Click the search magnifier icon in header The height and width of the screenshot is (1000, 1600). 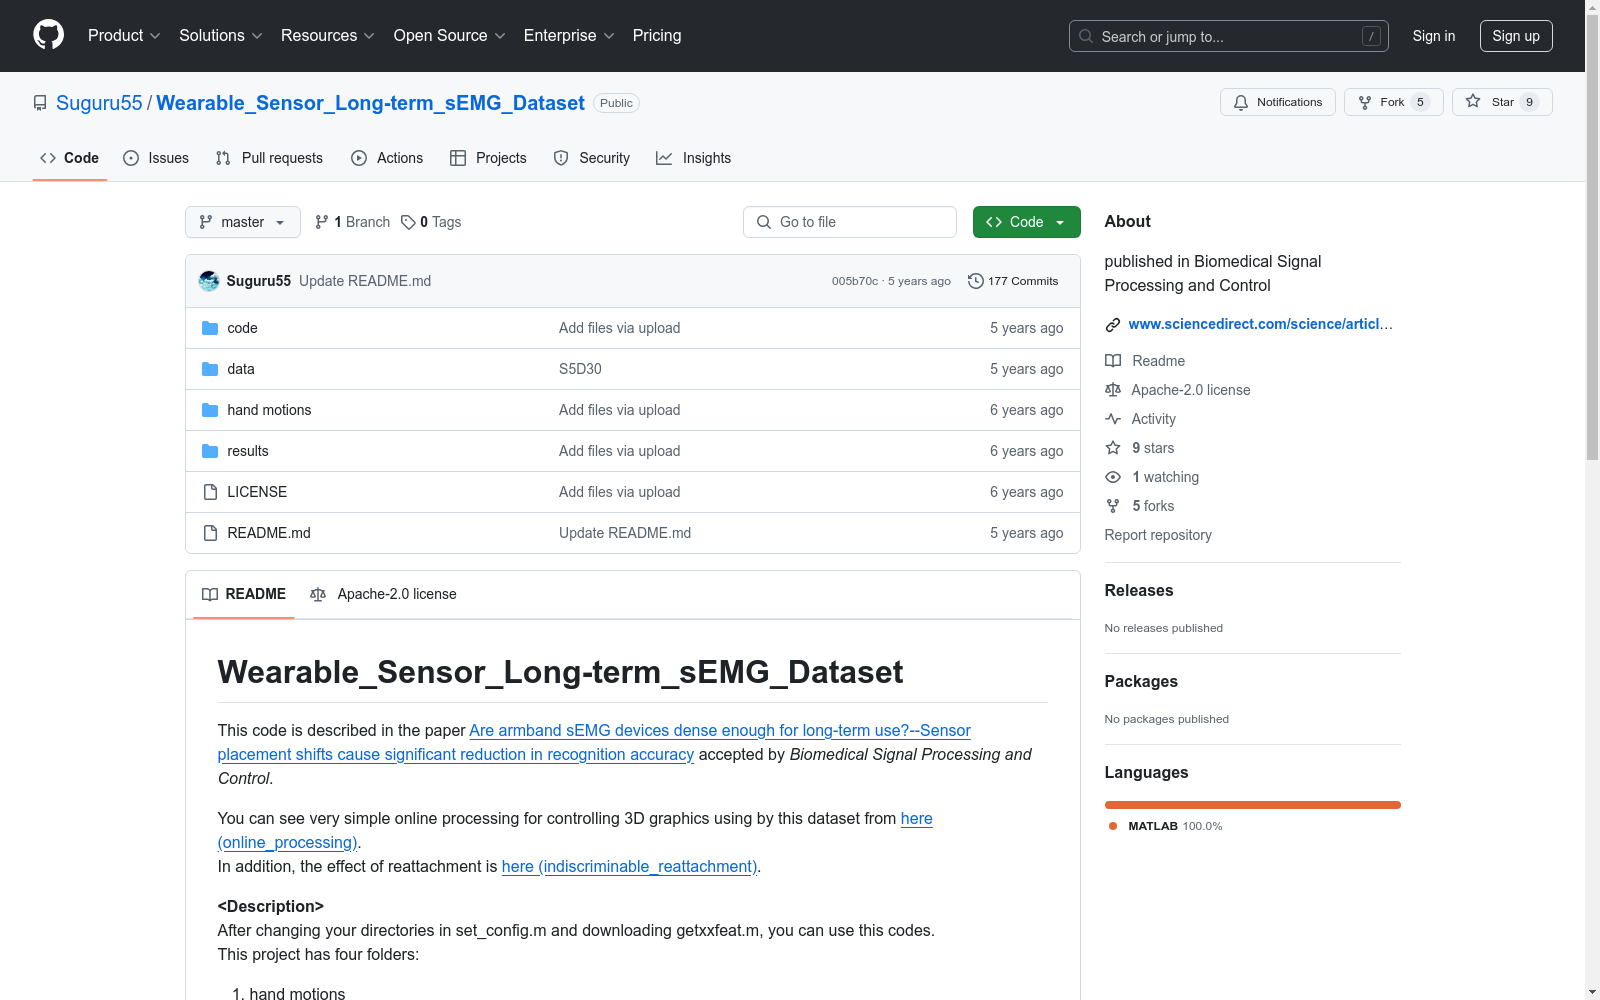tap(1086, 36)
